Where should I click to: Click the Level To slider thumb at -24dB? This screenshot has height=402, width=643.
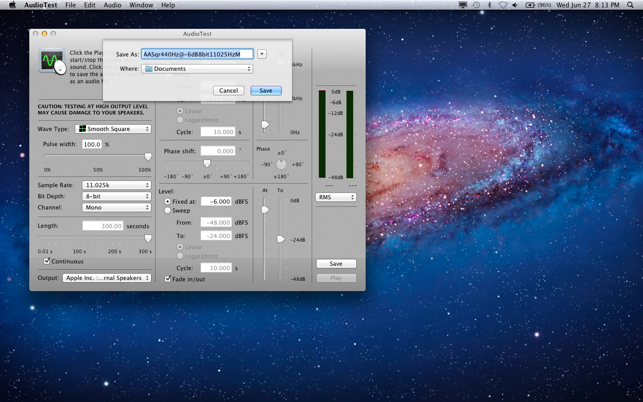pos(280,239)
